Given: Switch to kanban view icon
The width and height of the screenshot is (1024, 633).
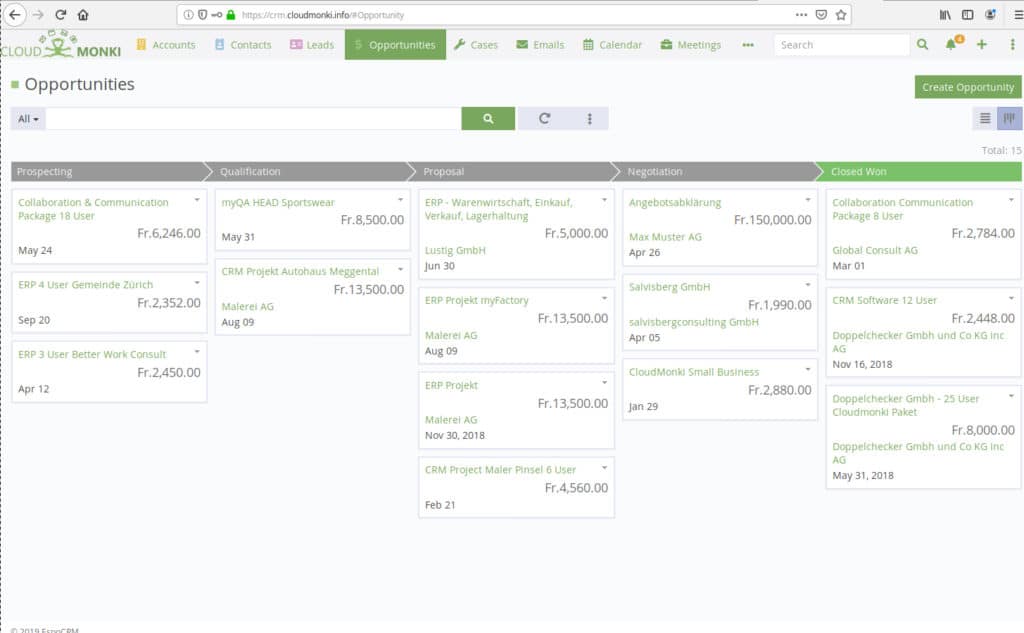Looking at the screenshot, I should tap(1009, 118).
